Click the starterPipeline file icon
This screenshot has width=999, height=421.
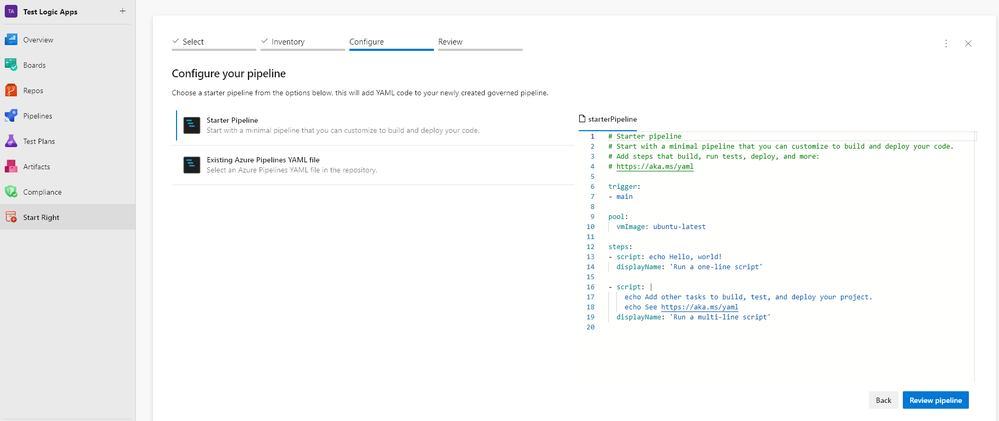pos(581,119)
